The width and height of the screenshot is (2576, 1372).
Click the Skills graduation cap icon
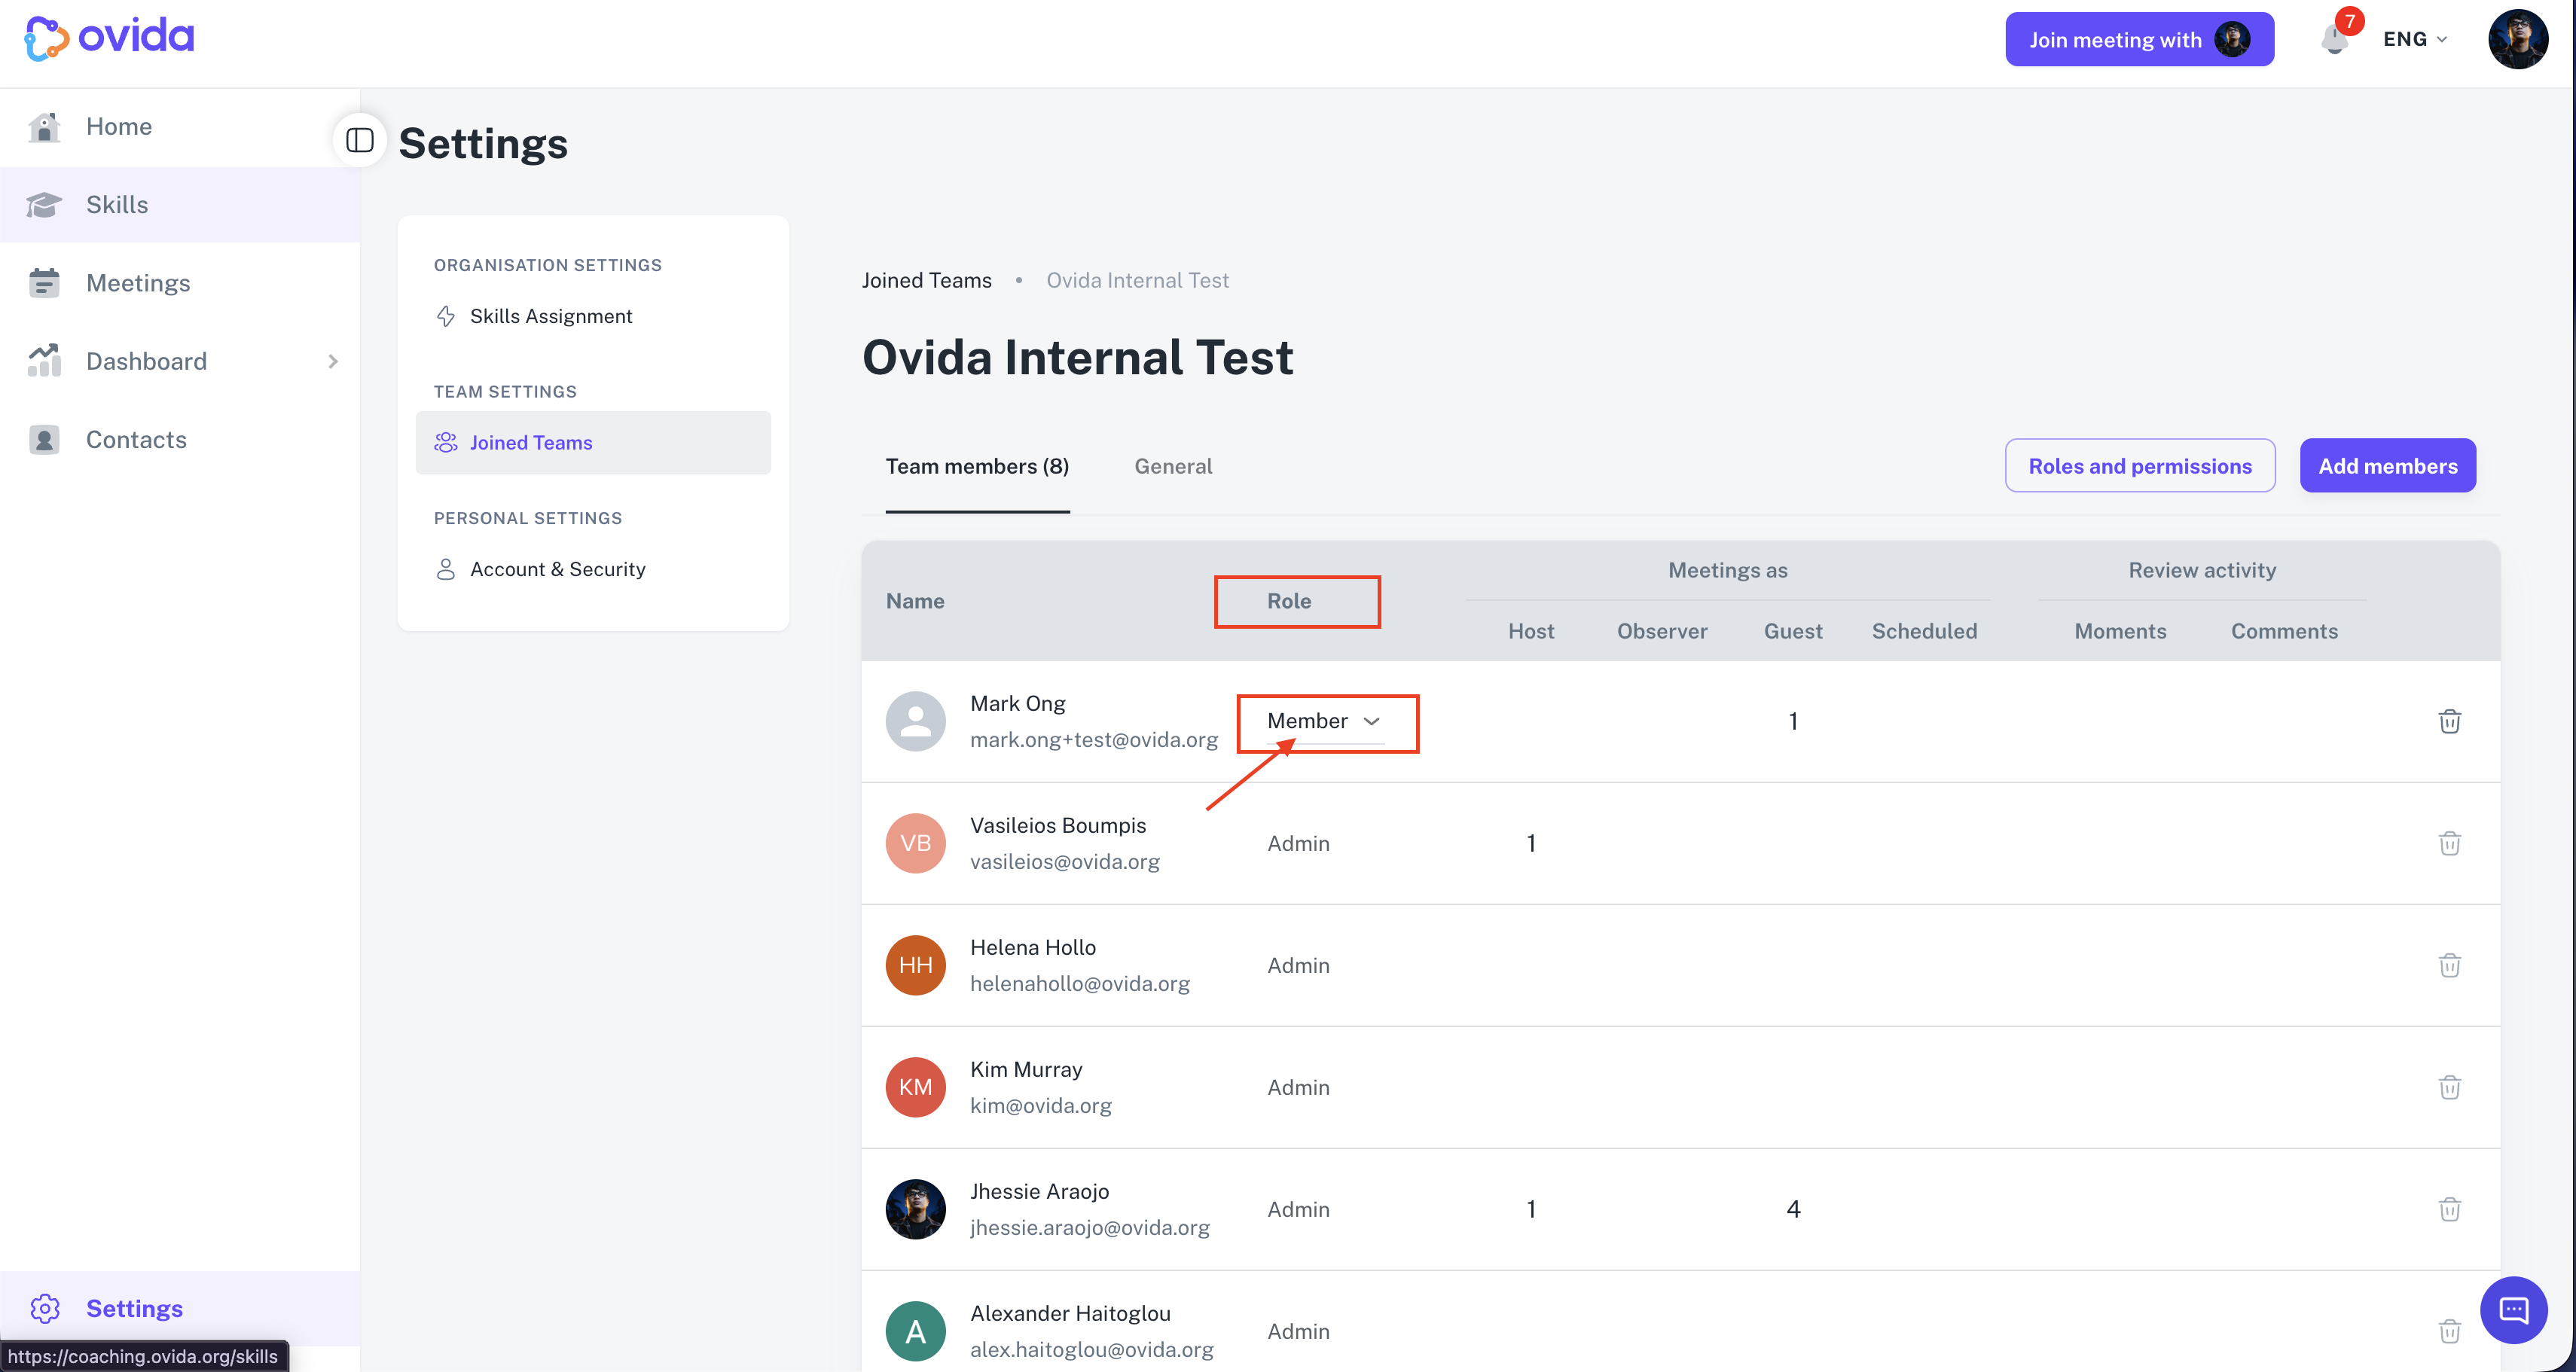(x=44, y=205)
